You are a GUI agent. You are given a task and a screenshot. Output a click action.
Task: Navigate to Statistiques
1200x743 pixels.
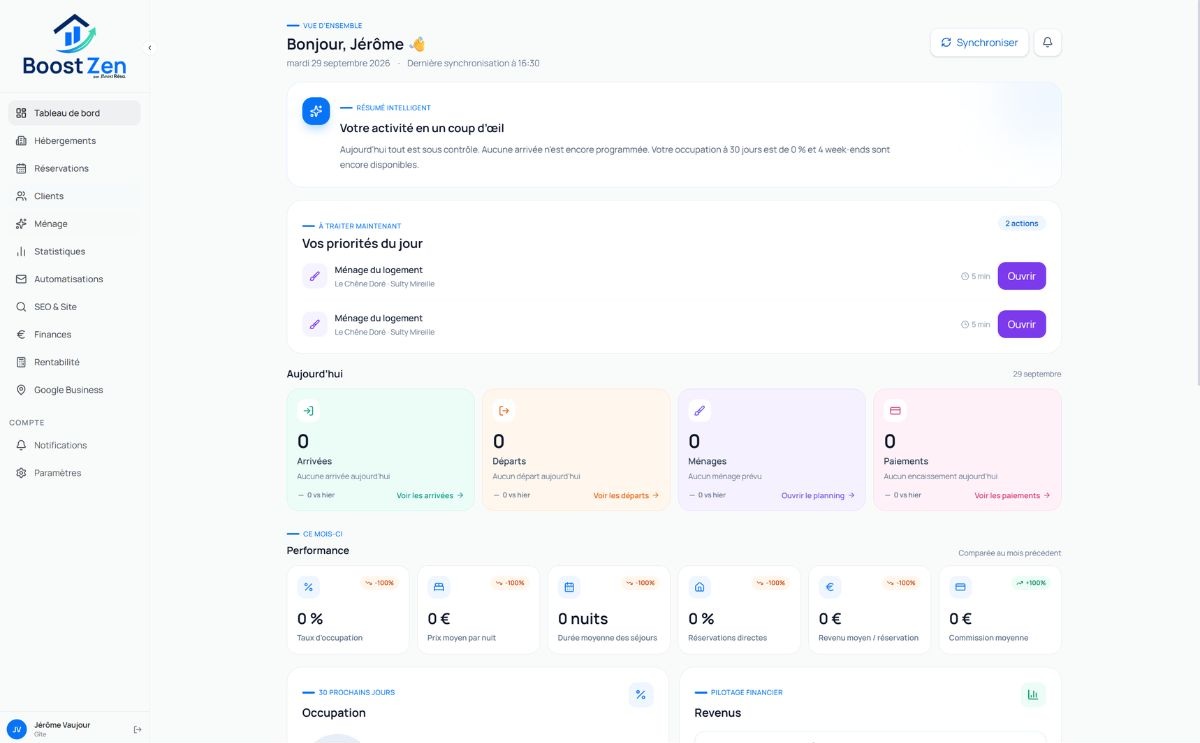tap(74, 251)
